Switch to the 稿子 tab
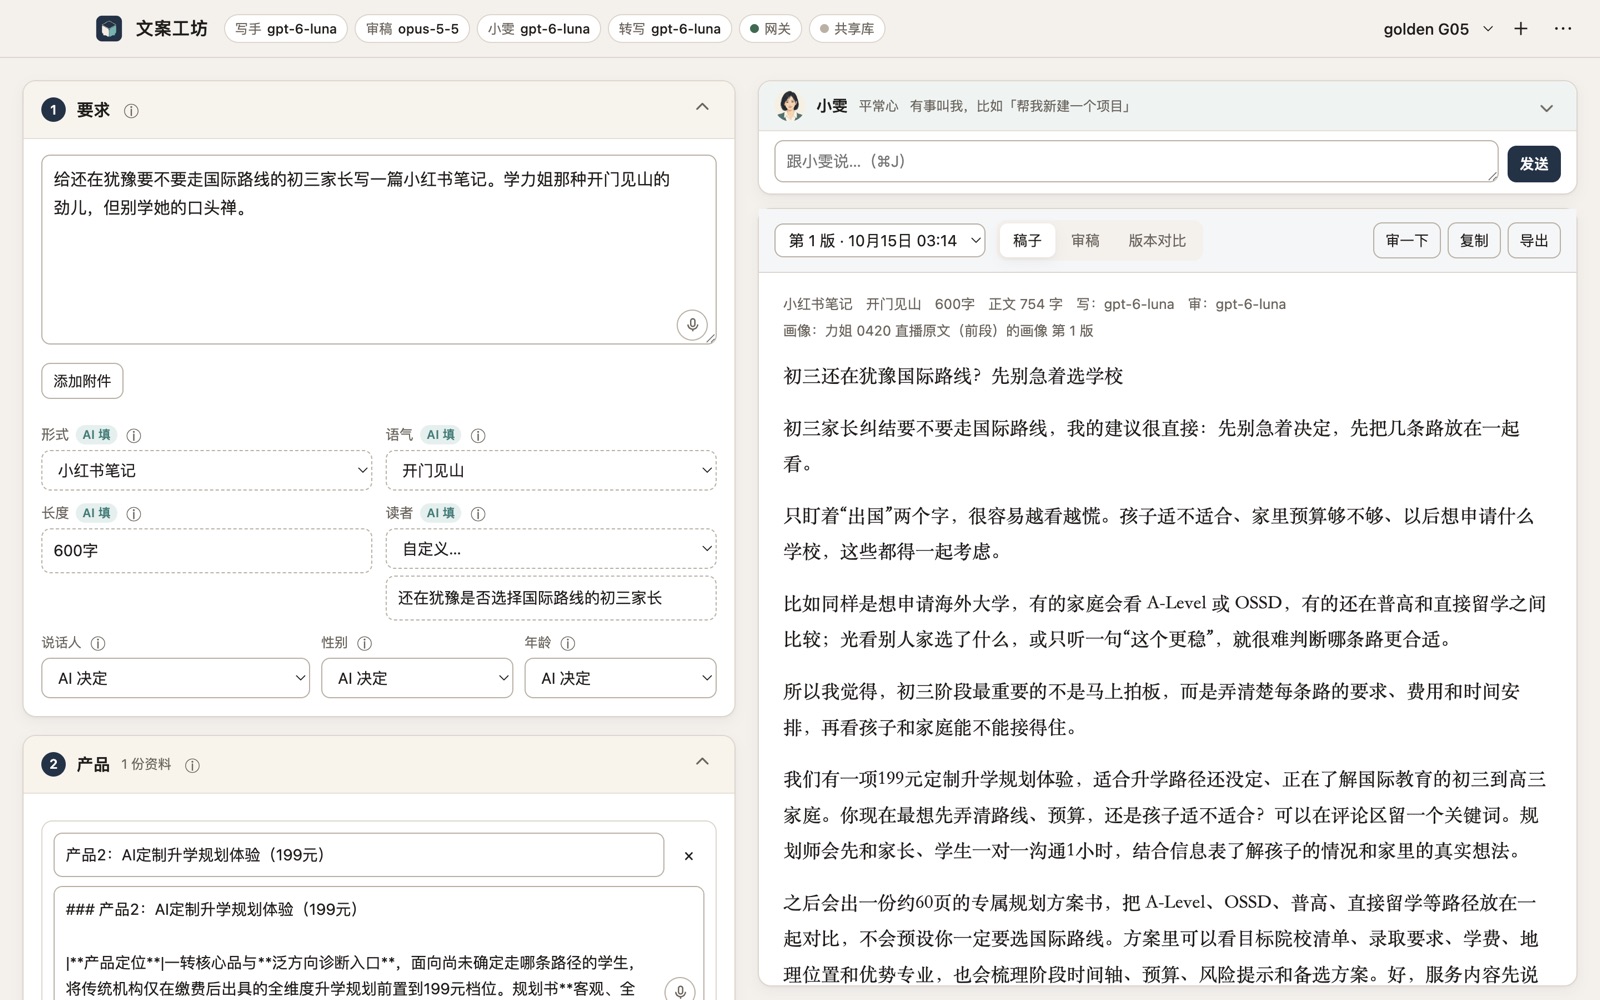The width and height of the screenshot is (1600, 1000). point(1027,241)
